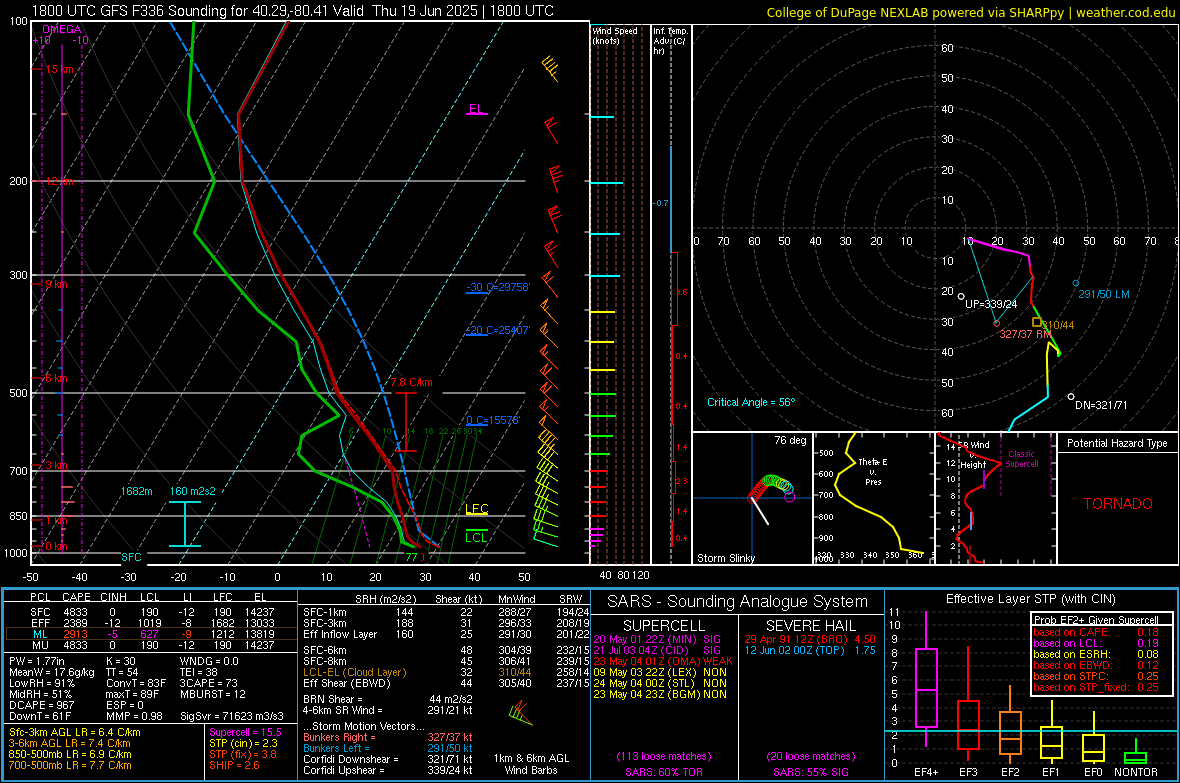This screenshot has height=783, width=1180.
Task: Click the 15 km height marker
Action: click(x=59, y=69)
